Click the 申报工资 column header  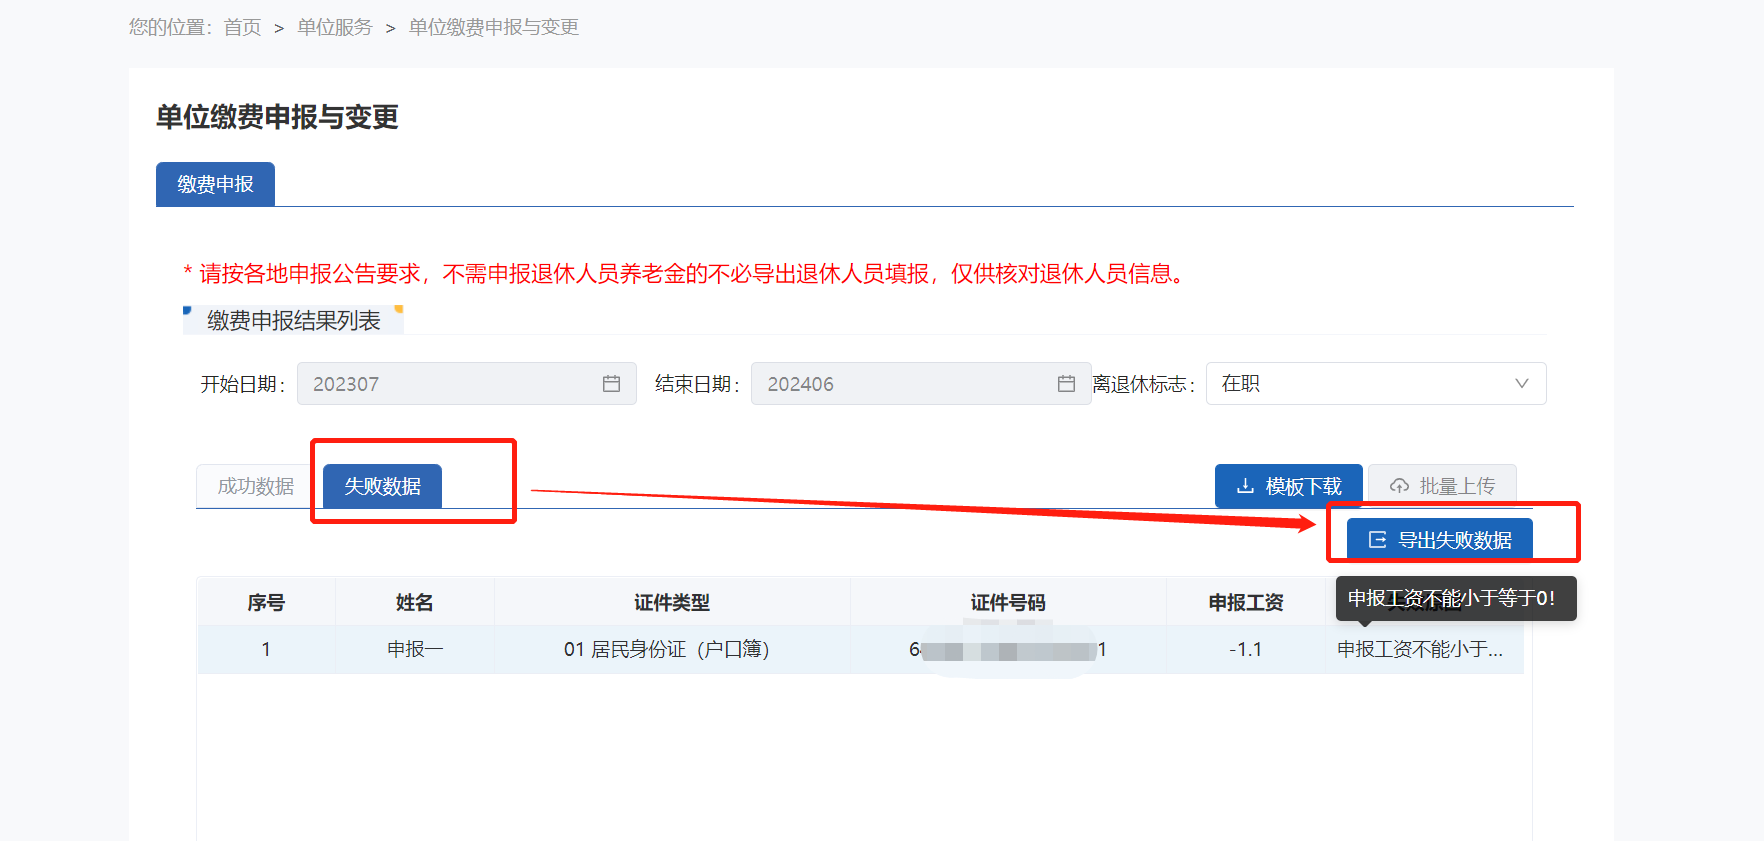[x=1246, y=603]
